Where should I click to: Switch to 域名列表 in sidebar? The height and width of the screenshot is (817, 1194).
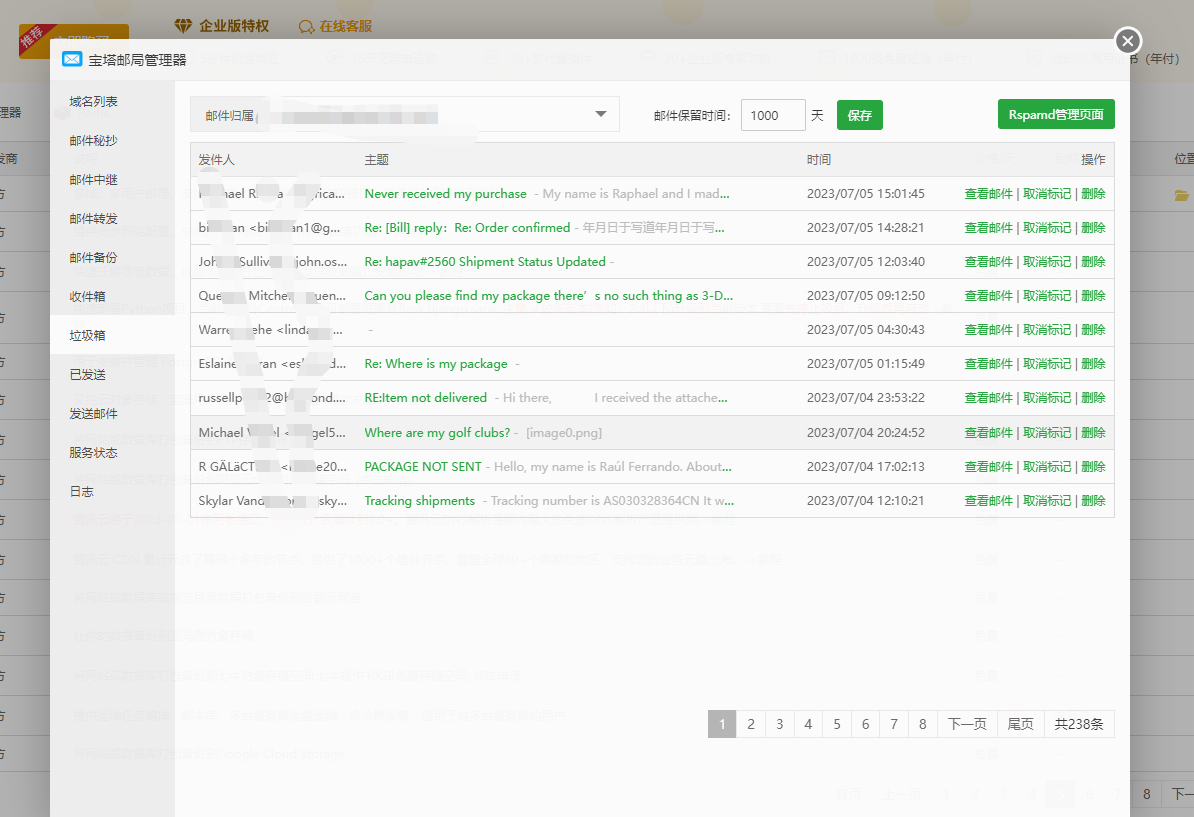(x=94, y=102)
